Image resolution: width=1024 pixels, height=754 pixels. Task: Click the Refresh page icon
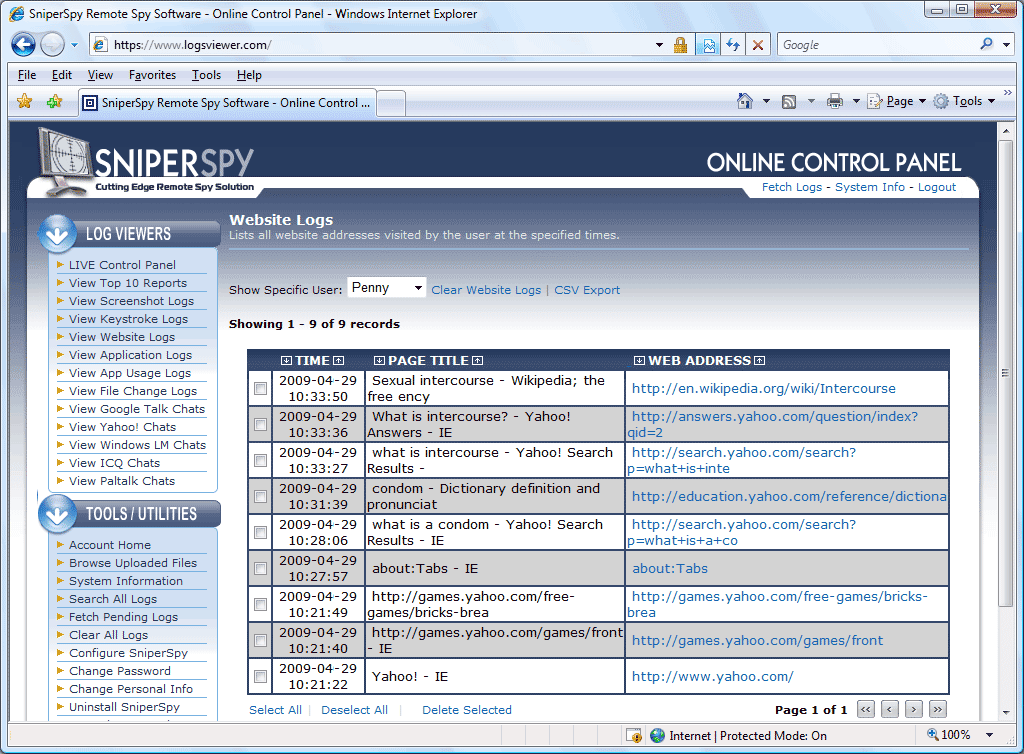(x=733, y=45)
